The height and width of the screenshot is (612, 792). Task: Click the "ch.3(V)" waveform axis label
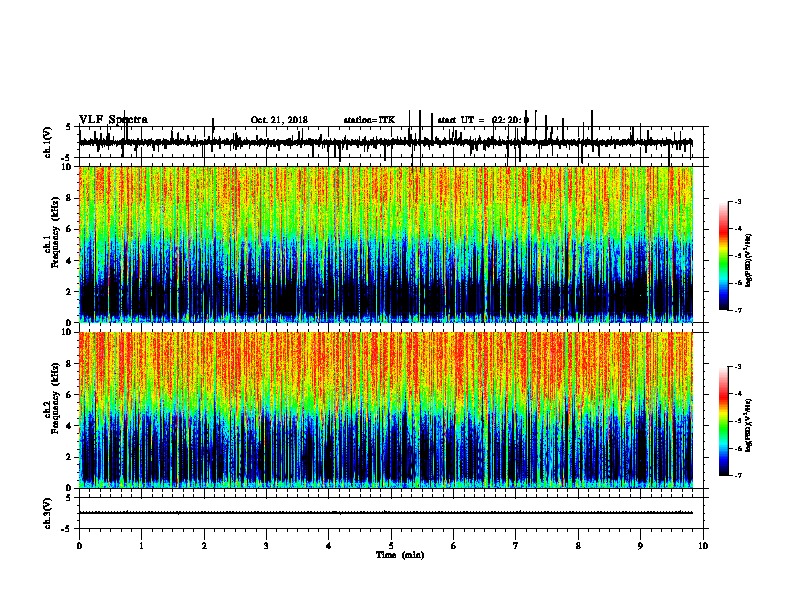[48, 513]
